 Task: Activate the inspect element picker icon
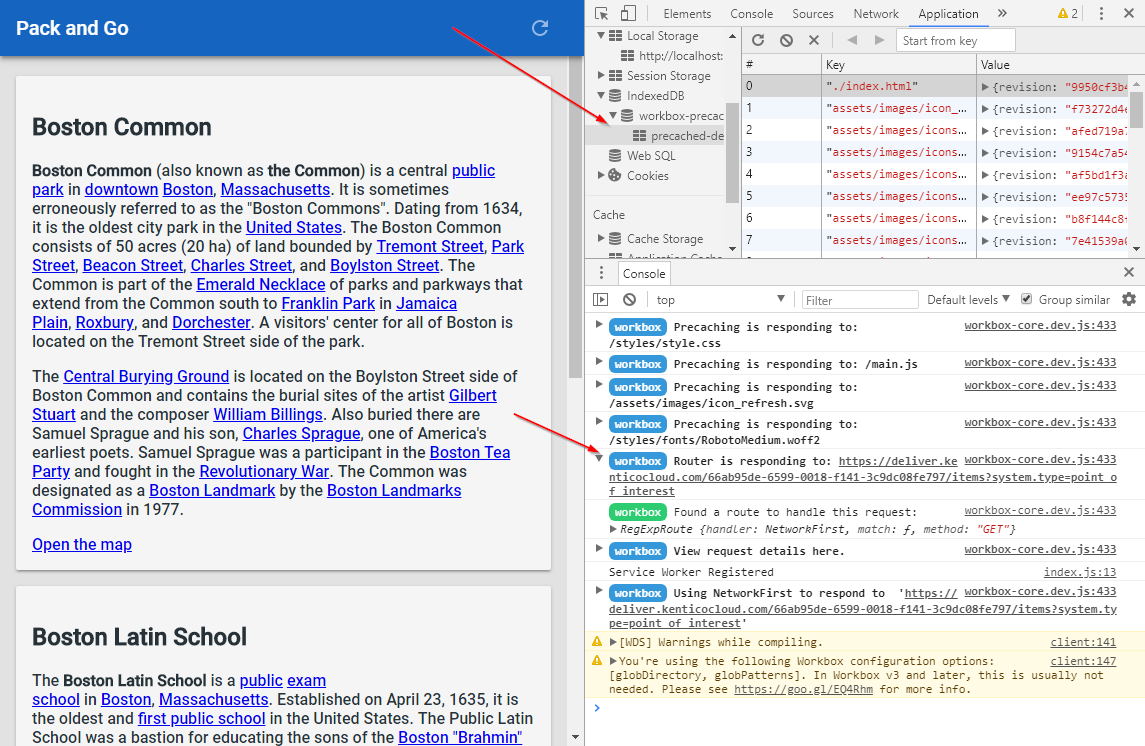tap(601, 14)
